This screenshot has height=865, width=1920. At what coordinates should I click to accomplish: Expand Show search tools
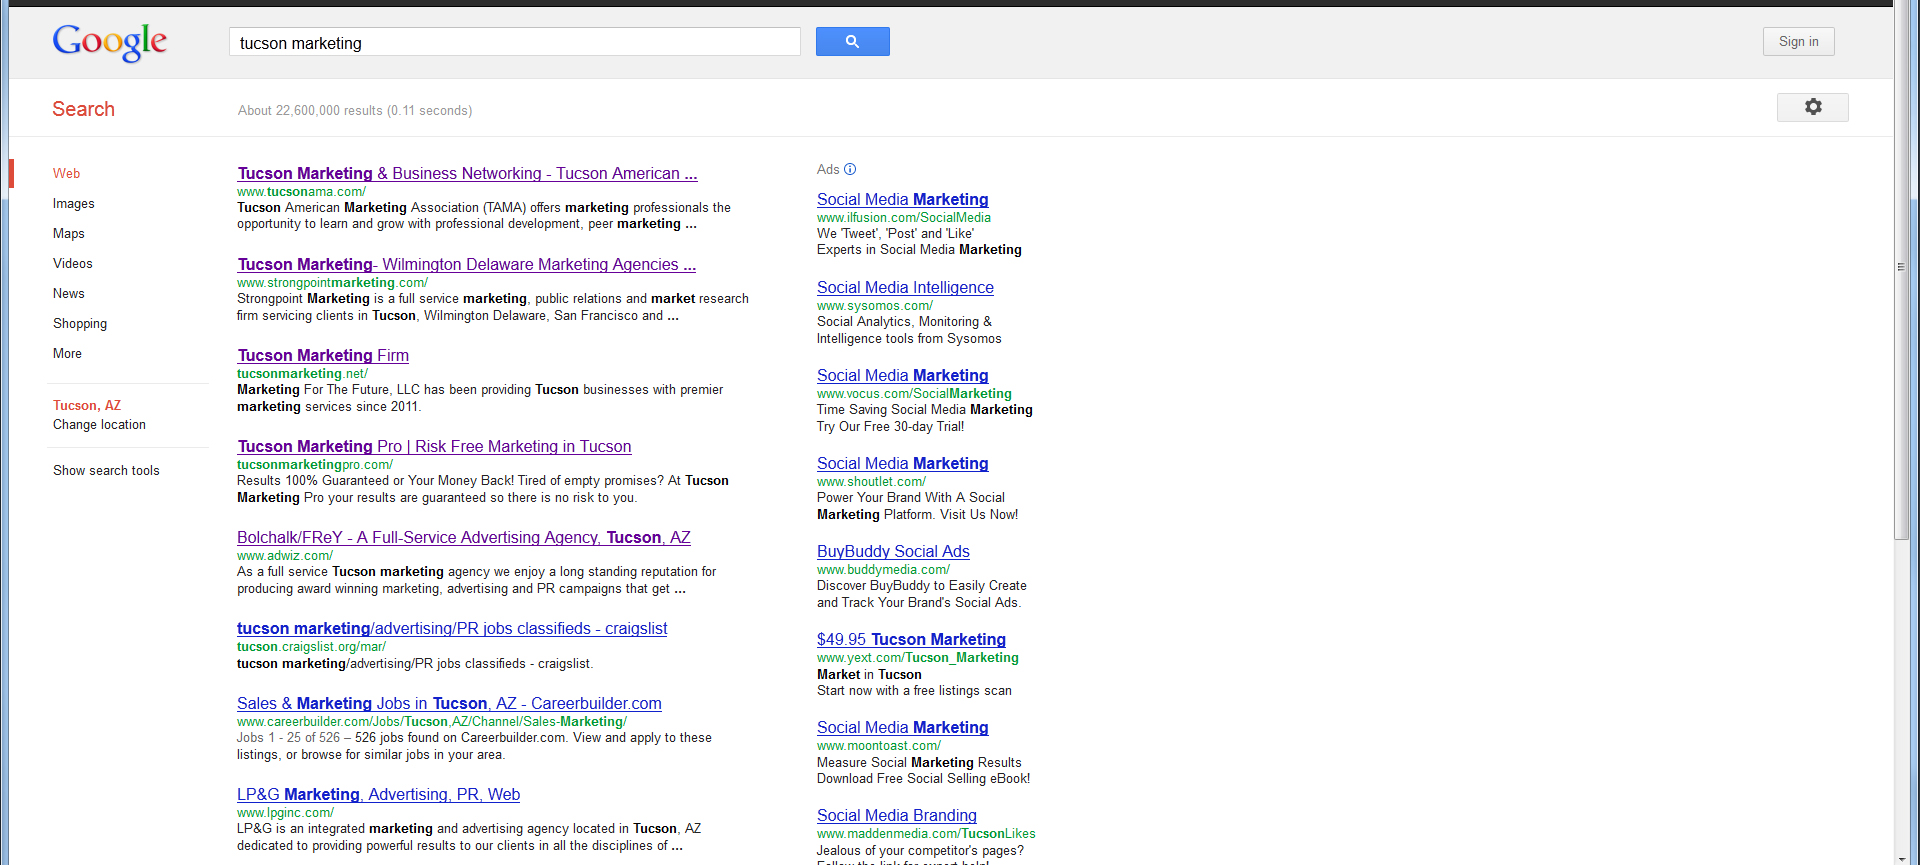point(106,471)
